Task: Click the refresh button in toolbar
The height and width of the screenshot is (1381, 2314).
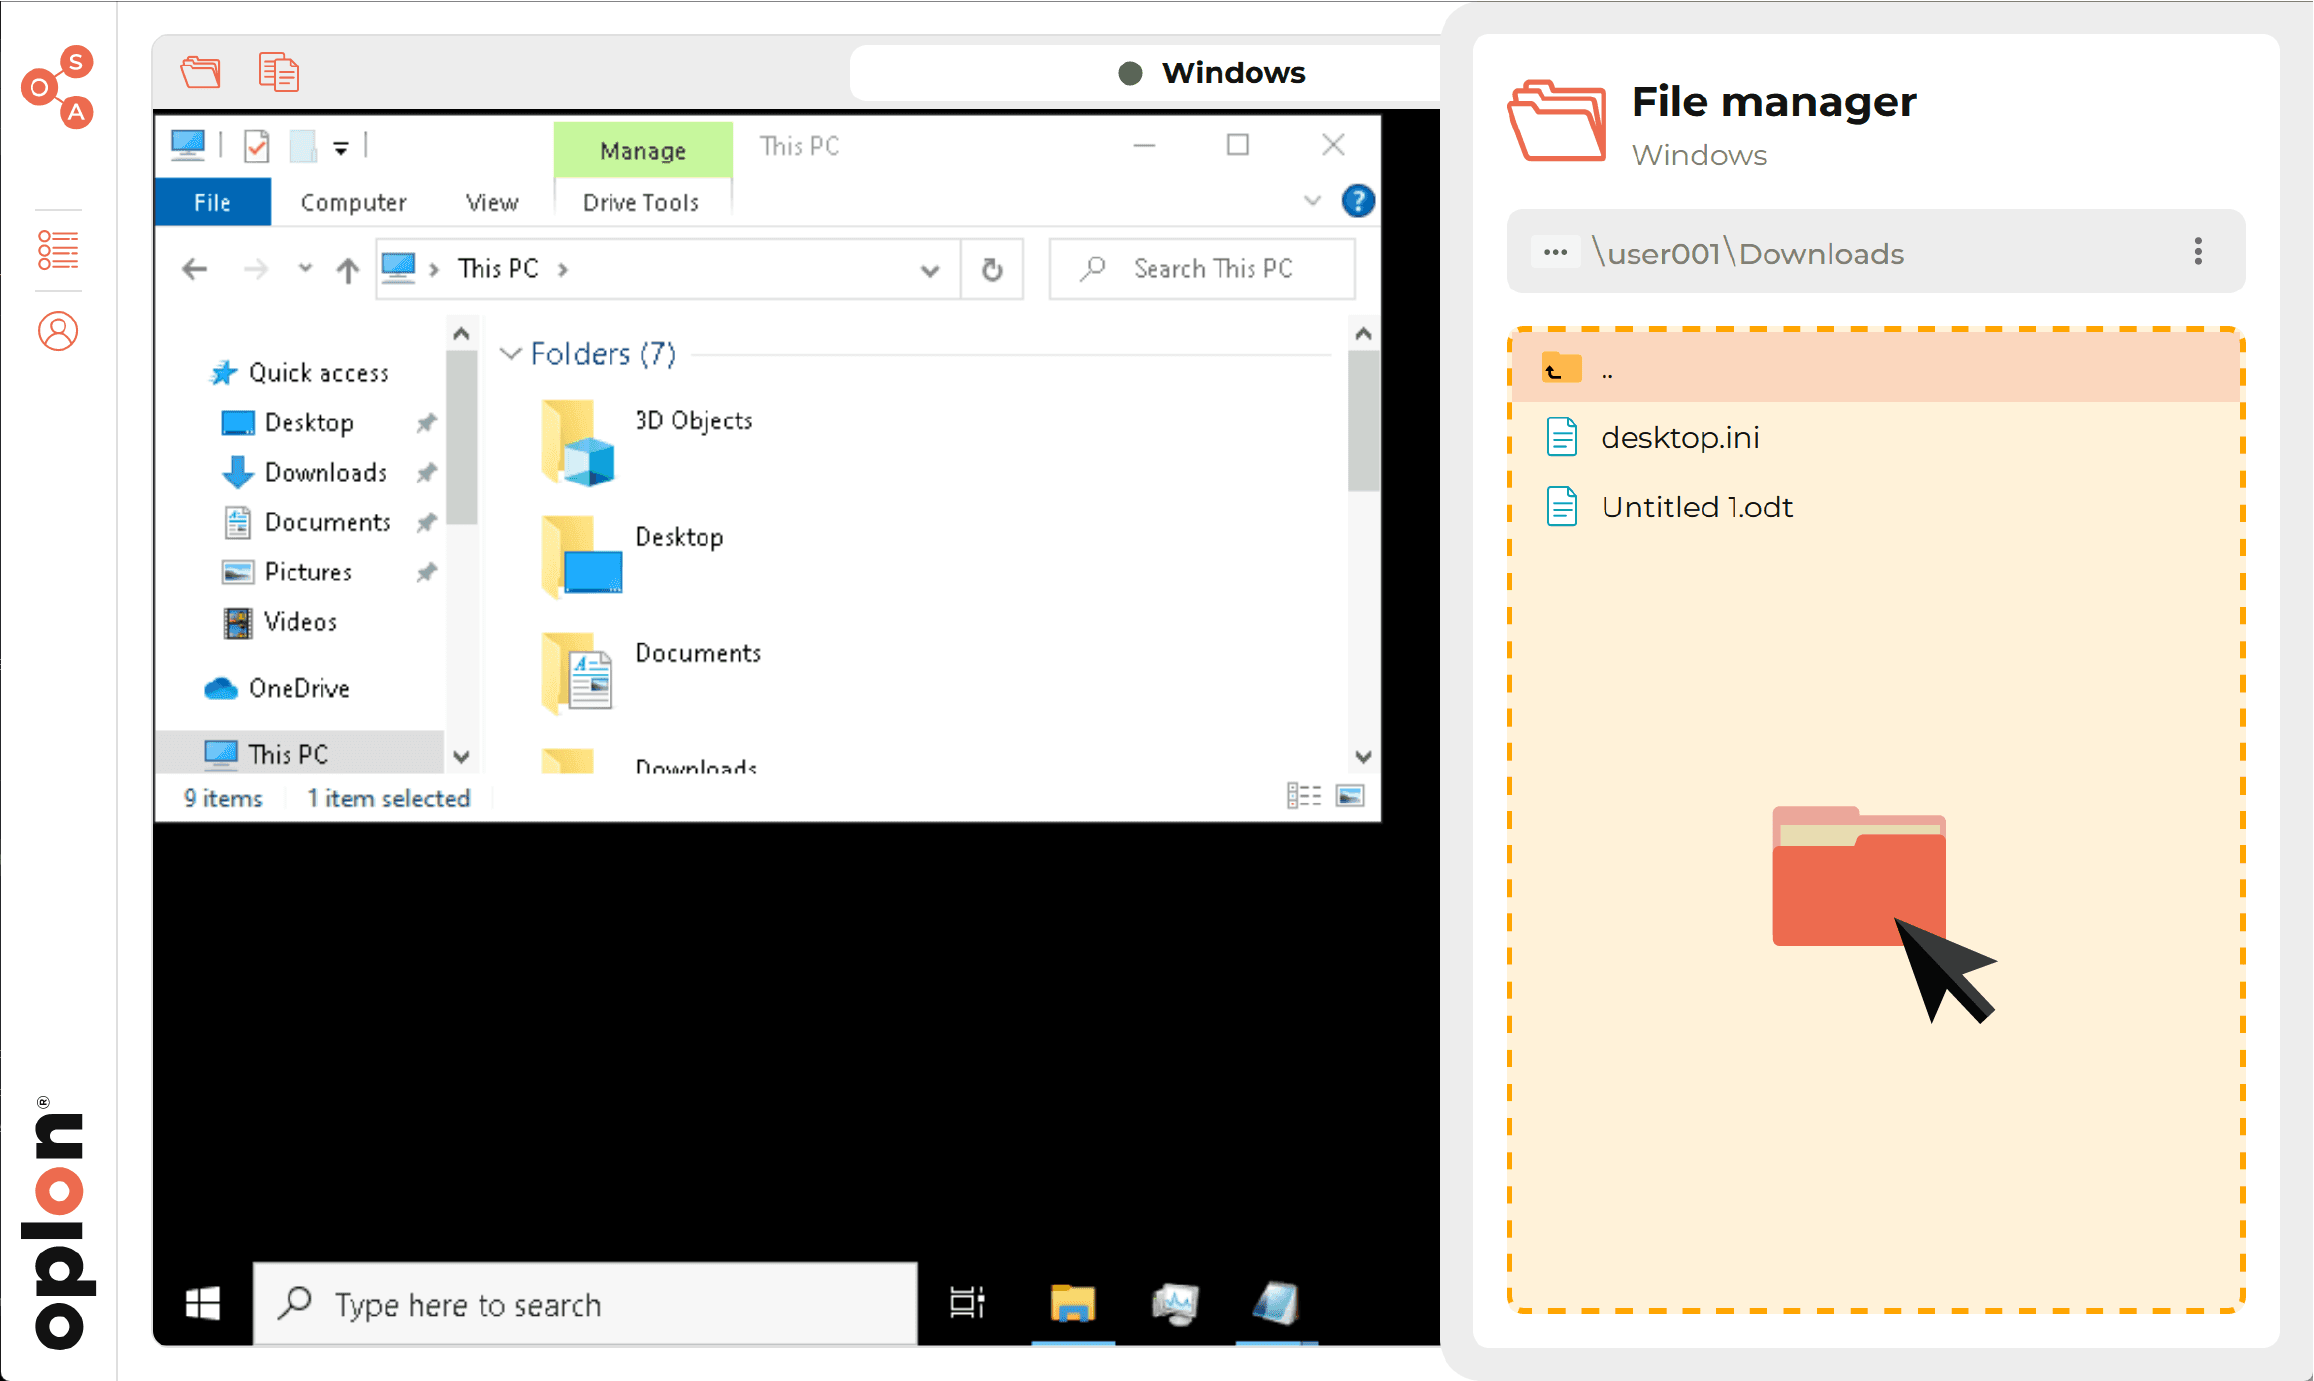Action: [x=994, y=268]
